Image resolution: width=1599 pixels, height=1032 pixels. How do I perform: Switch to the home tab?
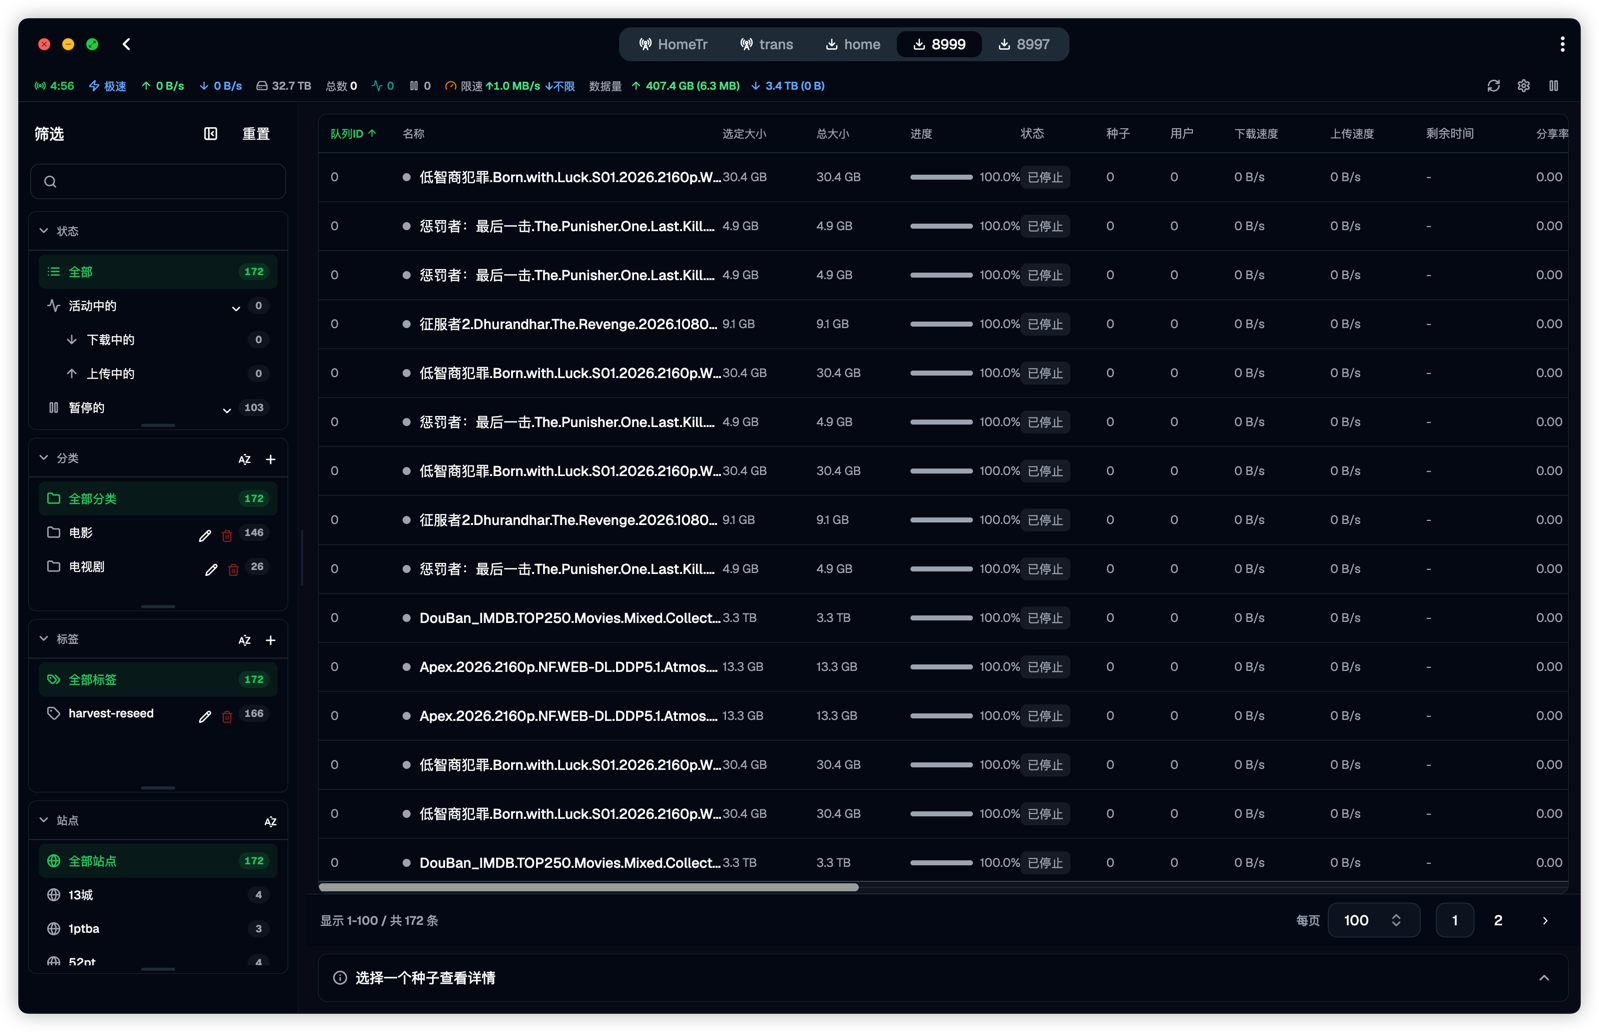point(853,44)
